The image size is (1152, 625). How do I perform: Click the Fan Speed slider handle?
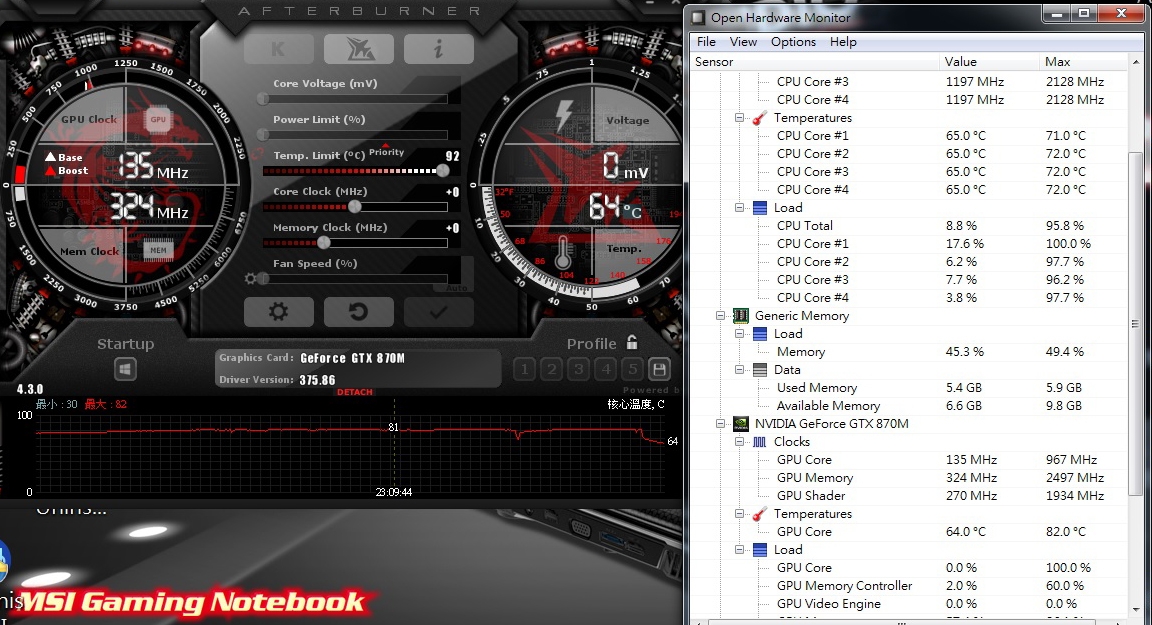pyautogui.click(x=264, y=278)
